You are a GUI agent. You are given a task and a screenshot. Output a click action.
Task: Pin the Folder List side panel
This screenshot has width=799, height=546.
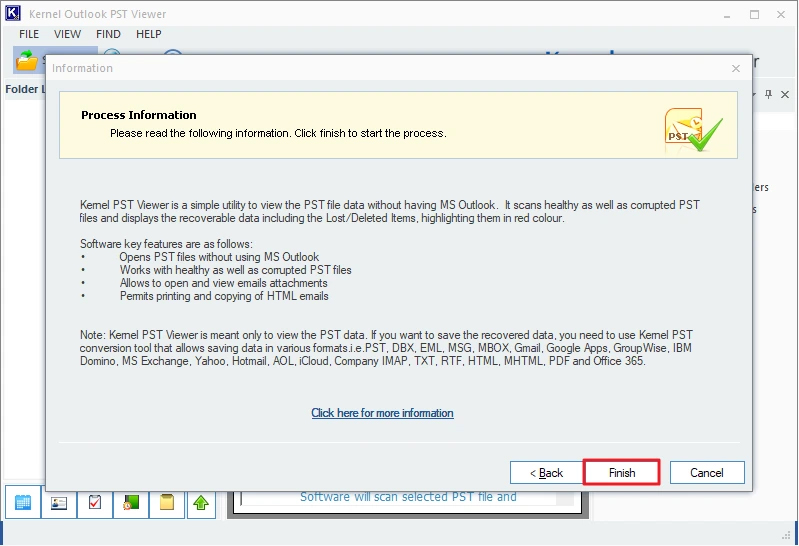[768, 94]
